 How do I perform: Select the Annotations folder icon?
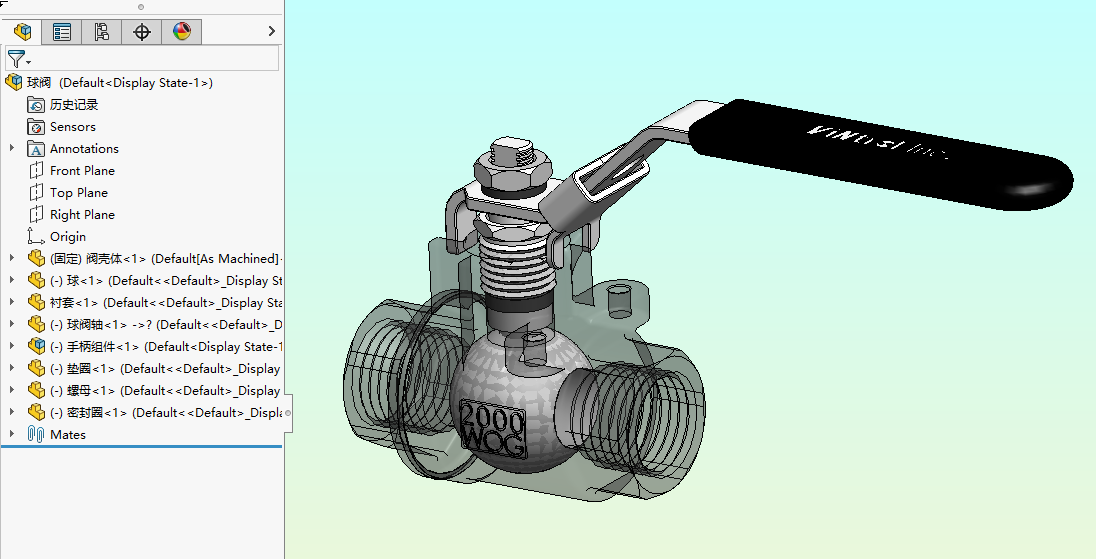(36, 149)
